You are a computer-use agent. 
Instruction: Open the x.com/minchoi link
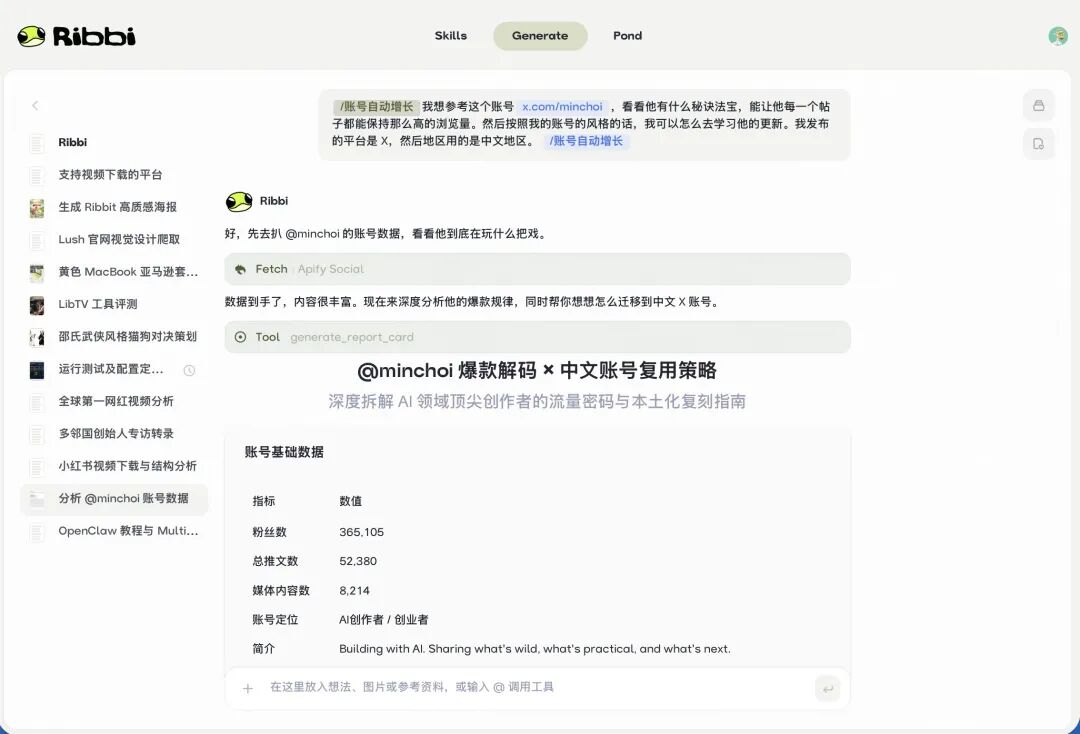[561, 106]
